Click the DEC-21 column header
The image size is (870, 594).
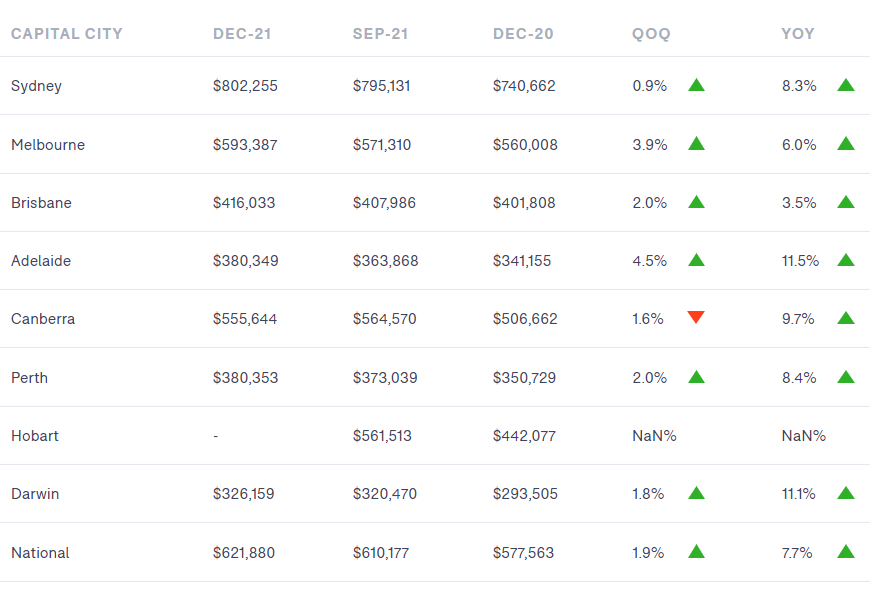click(242, 34)
